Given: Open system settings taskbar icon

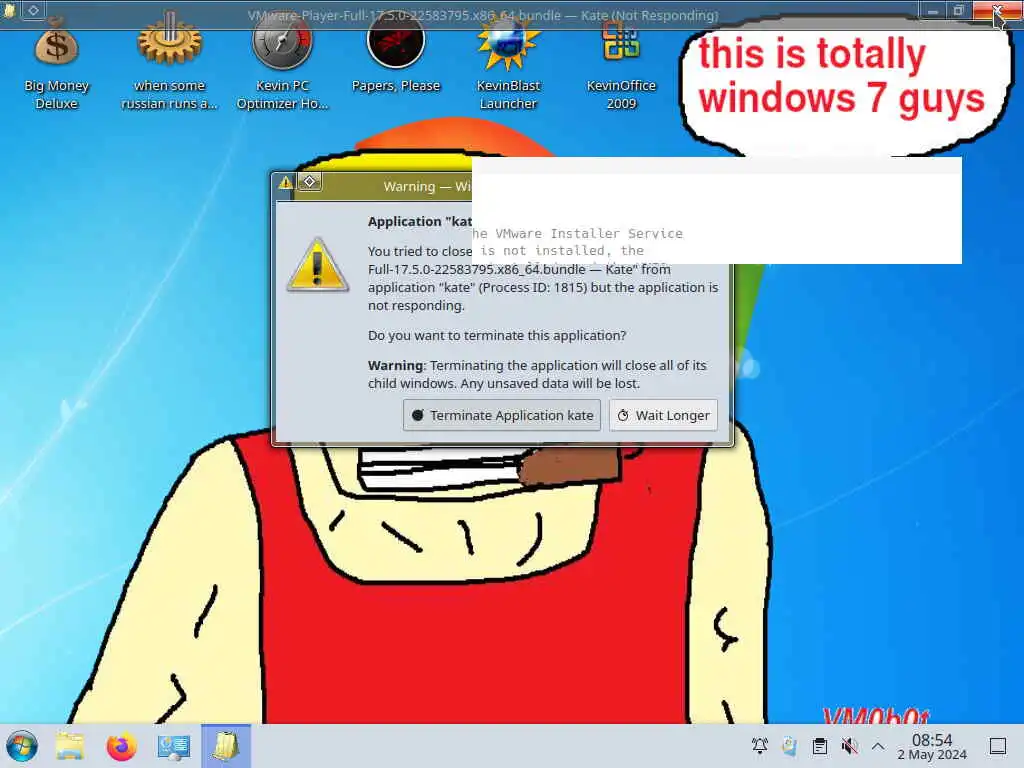Looking at the screenshot, I should [x=174, y=746].
